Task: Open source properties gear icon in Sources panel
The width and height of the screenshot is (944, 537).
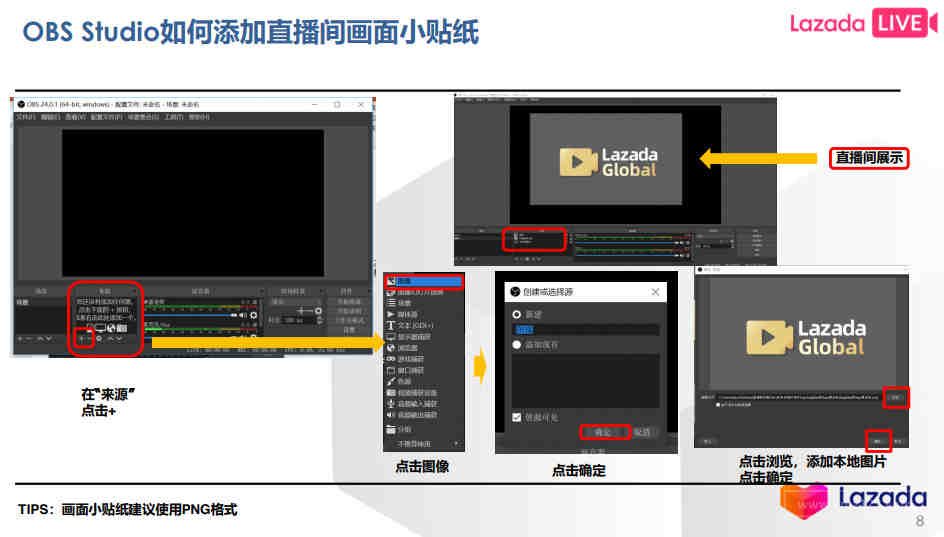Action: (99, 339)
